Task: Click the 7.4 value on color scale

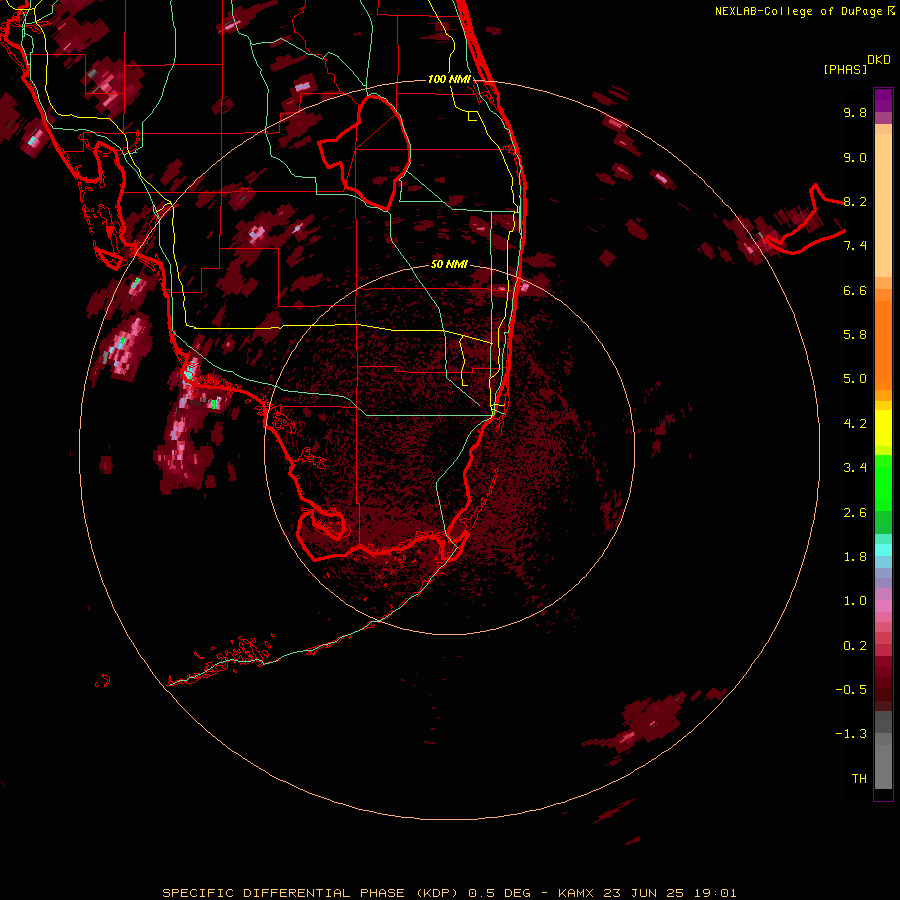Action: [855, 246]
